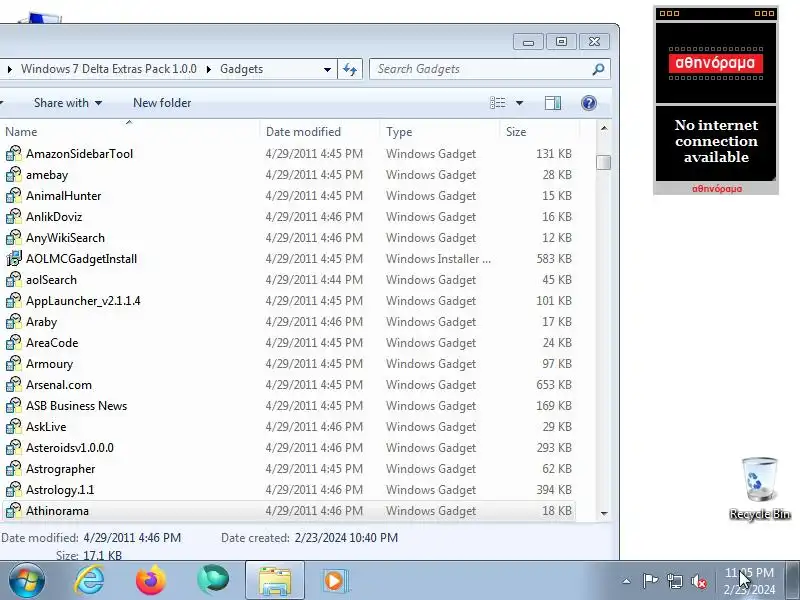Viewport: 800px width, 600px height.
Task: Click the scrollbar down arrow
Action: 604,513
